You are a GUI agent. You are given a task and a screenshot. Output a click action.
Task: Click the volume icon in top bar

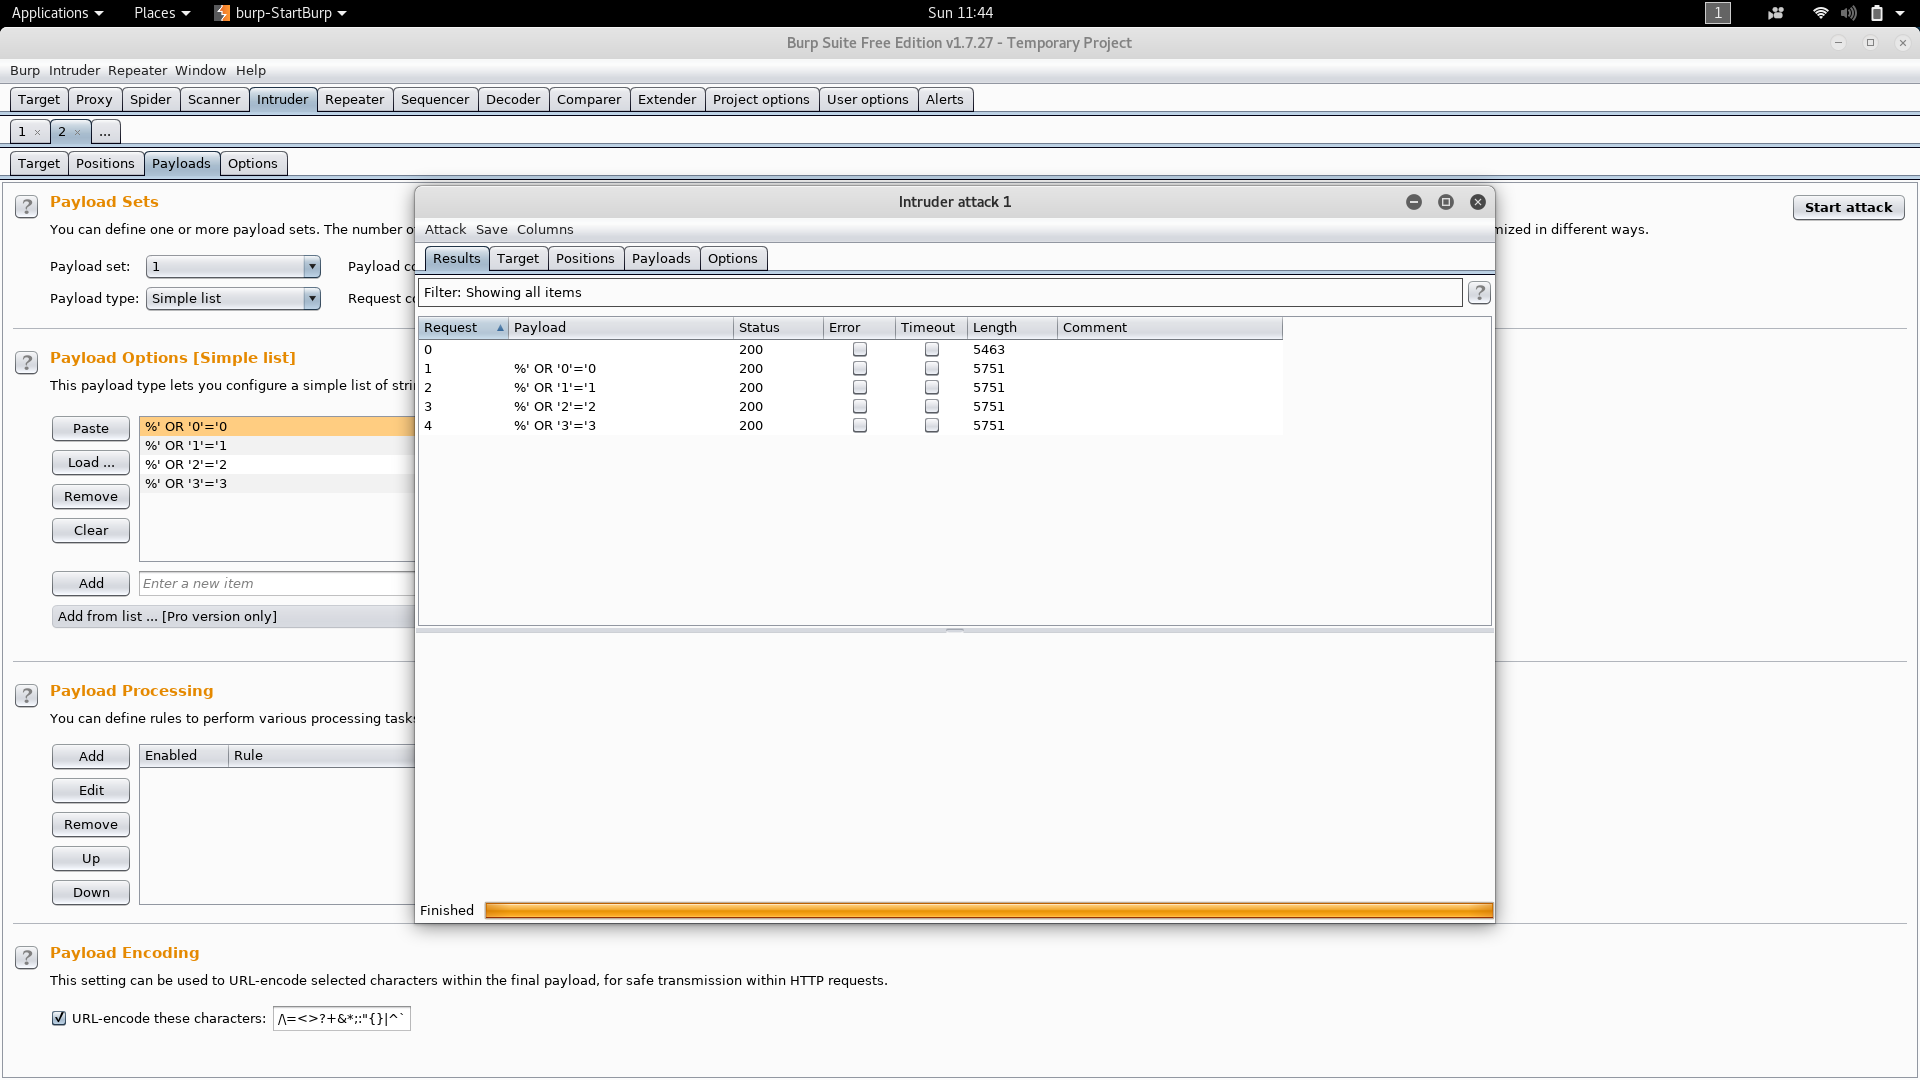point(1848,13)
